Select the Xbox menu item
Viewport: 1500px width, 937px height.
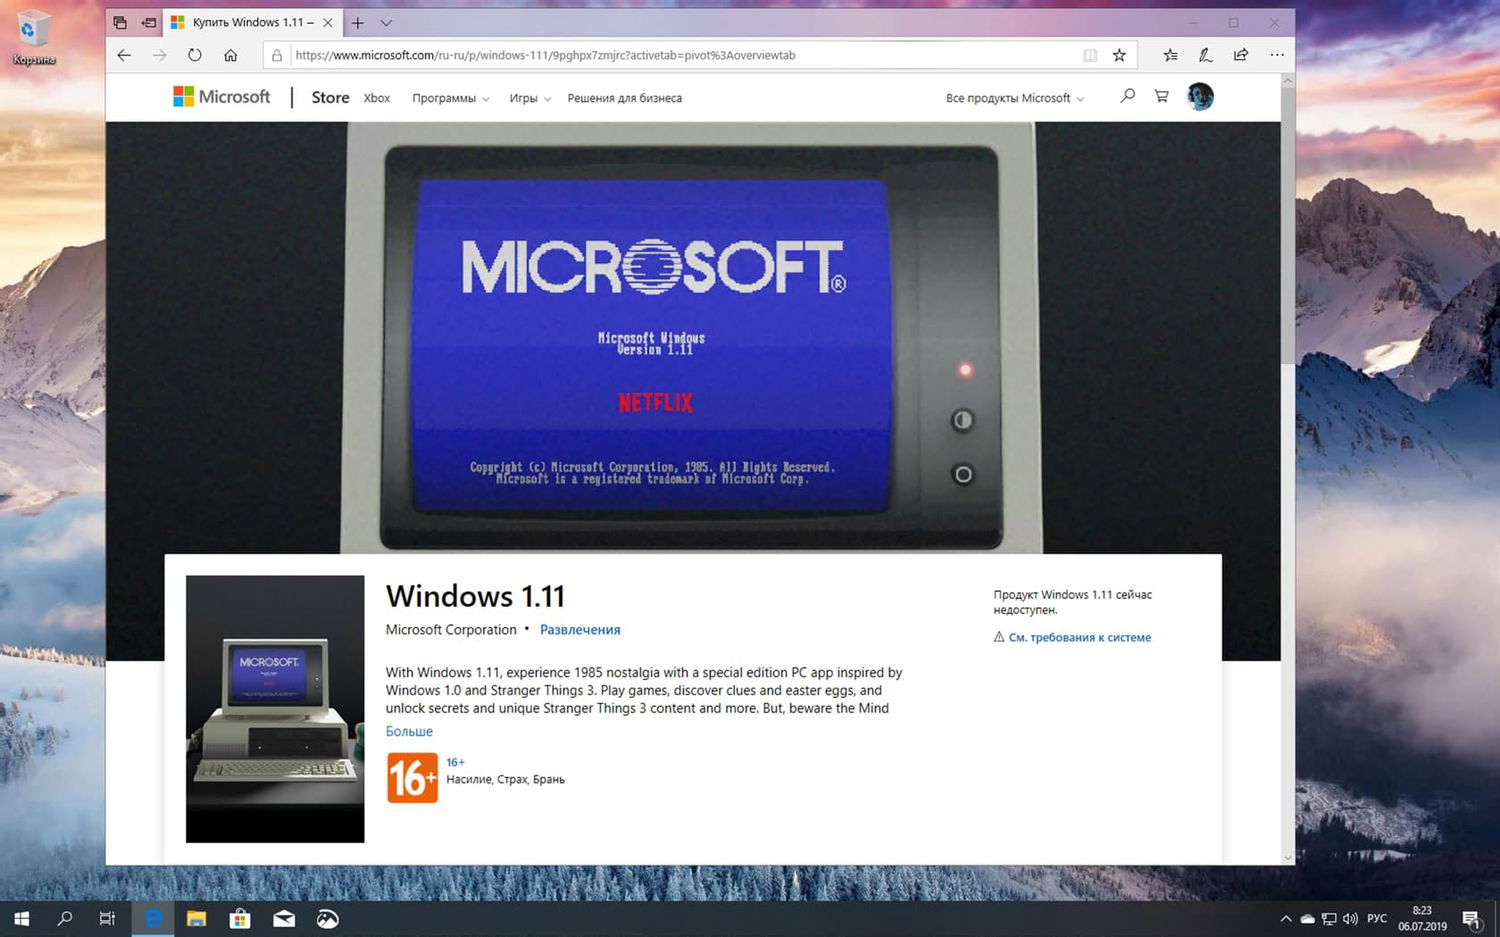pyautogui.click(x=377, y=98)
